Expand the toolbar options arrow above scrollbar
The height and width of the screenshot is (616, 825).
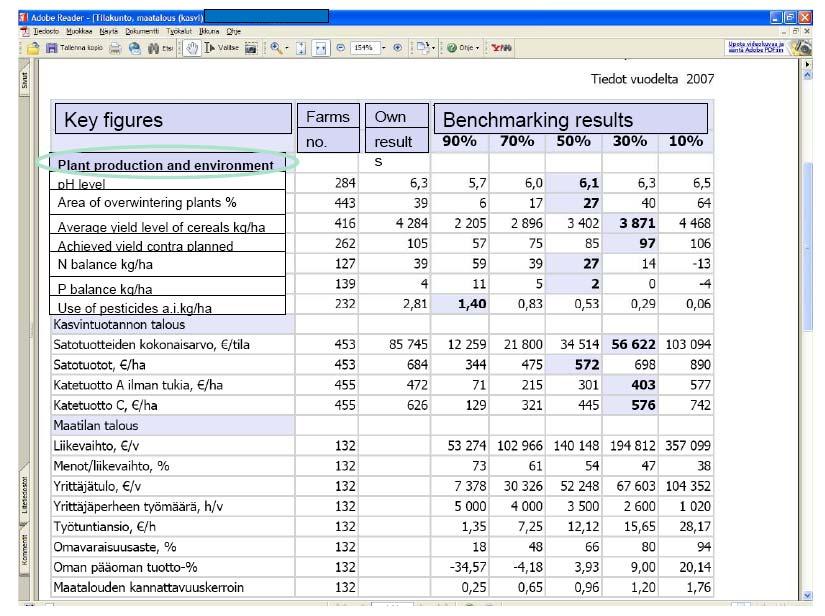coord(808,65)
